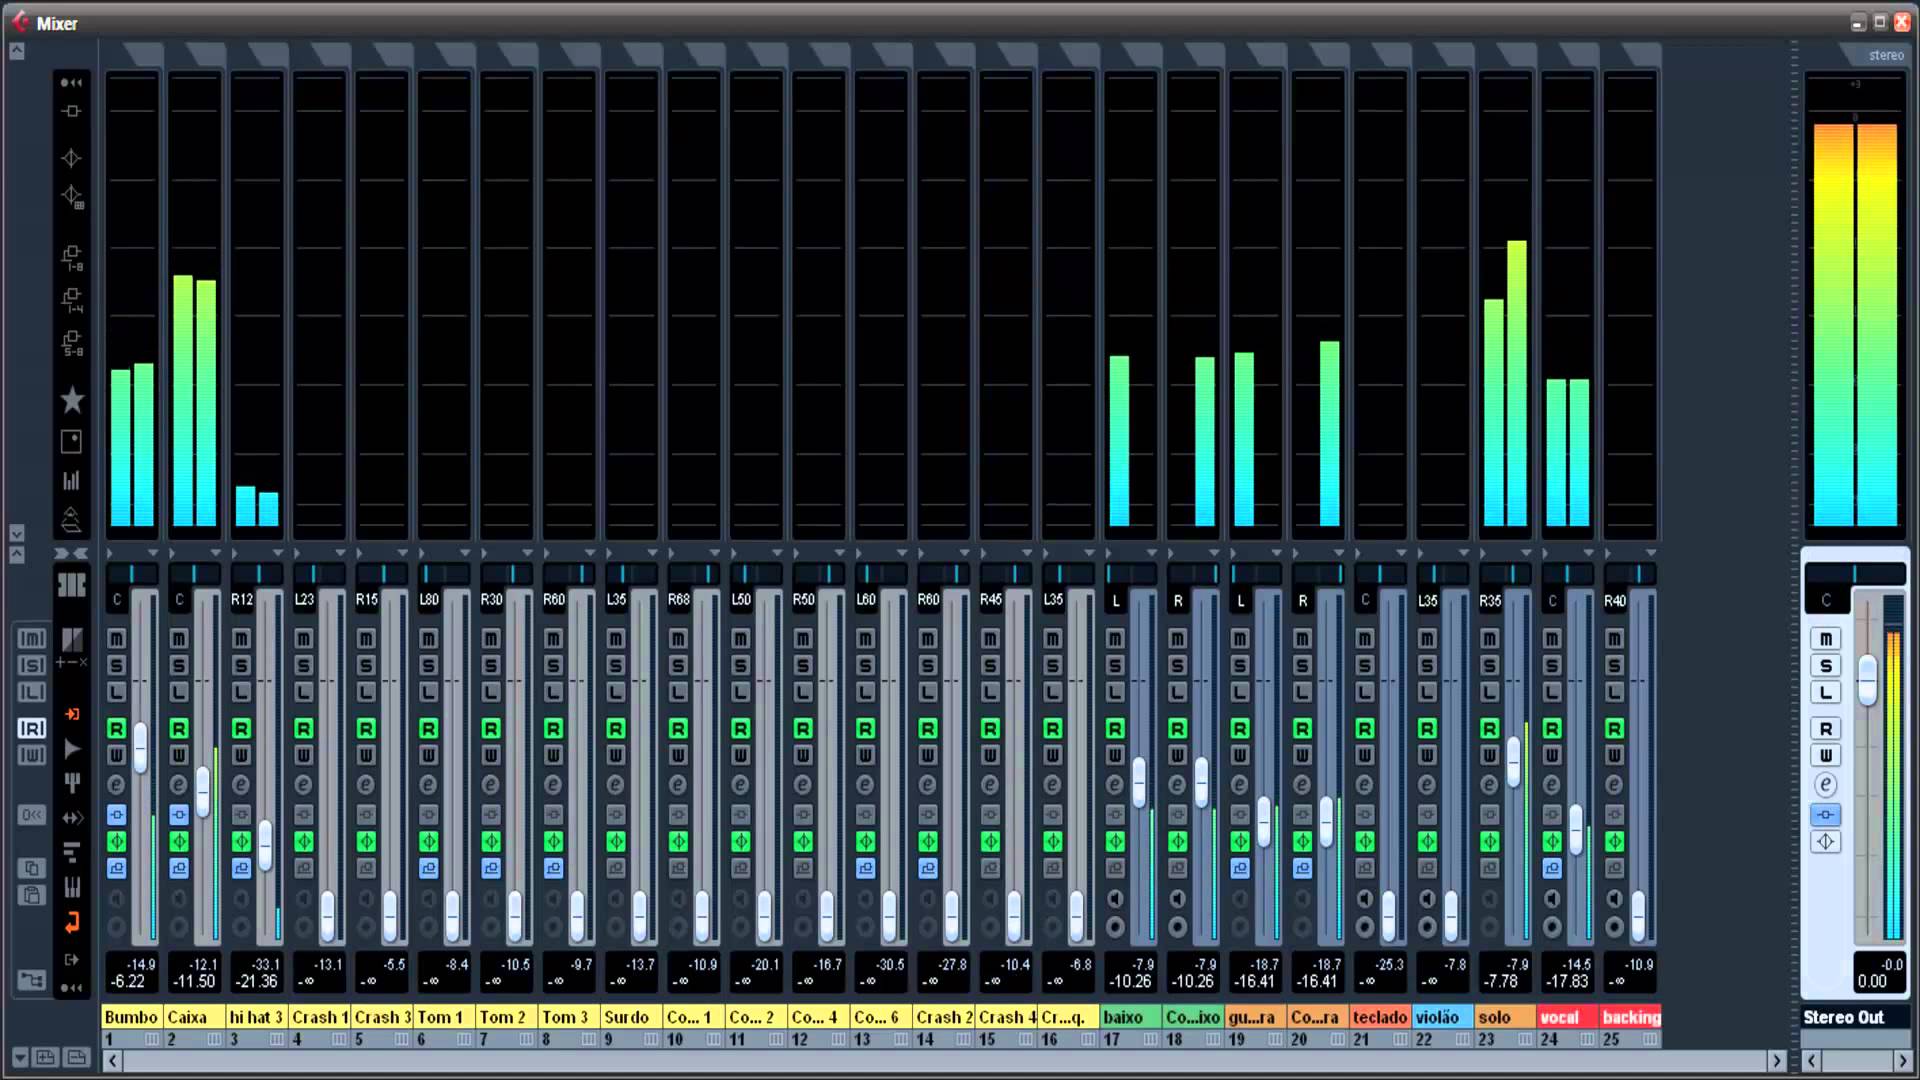Screen dimensions: 1920x1080
Task: Solo the solo channel
Action: click(x=1489, y=665)
